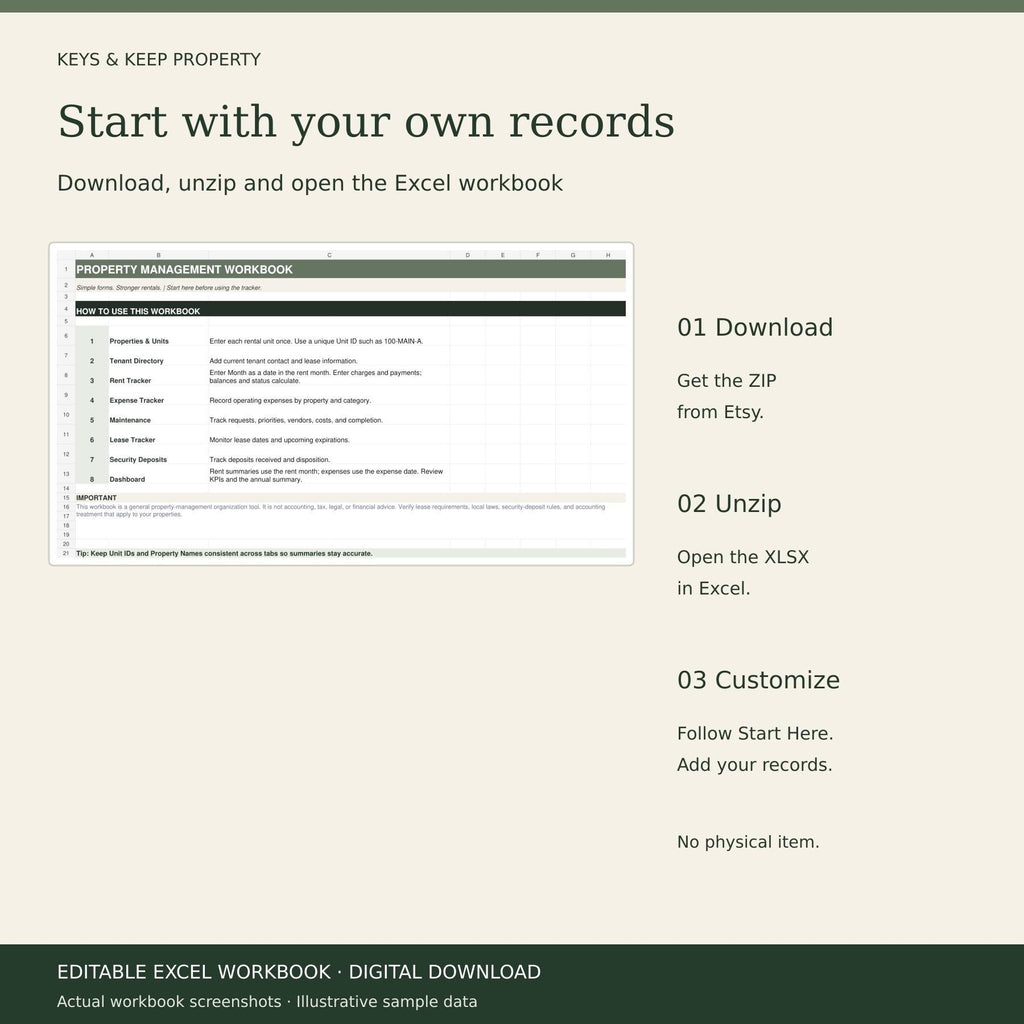Click the 'Open the XLSX' line

coord(743,557)
